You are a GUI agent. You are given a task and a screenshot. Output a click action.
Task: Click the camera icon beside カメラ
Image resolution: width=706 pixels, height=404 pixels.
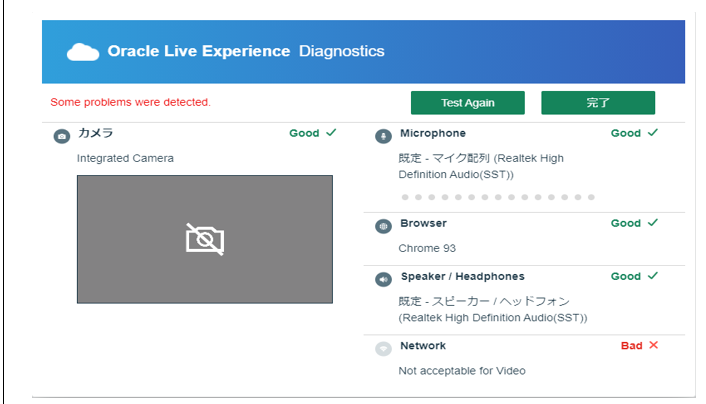coord(62,136)
